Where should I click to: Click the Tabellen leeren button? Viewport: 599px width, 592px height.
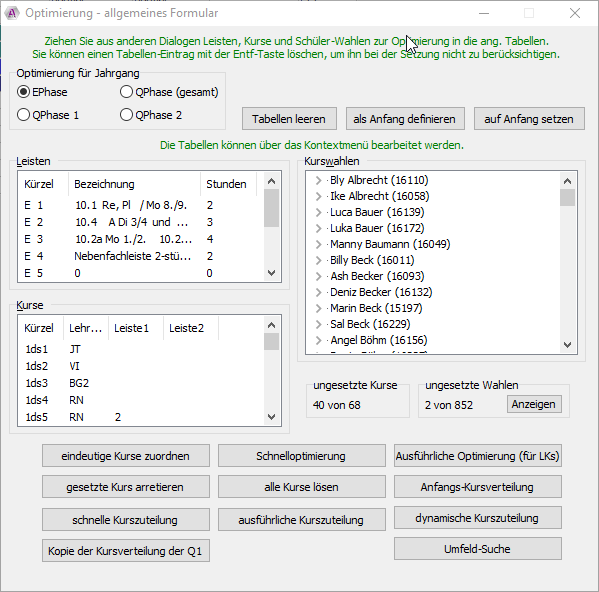pos(289,119)
